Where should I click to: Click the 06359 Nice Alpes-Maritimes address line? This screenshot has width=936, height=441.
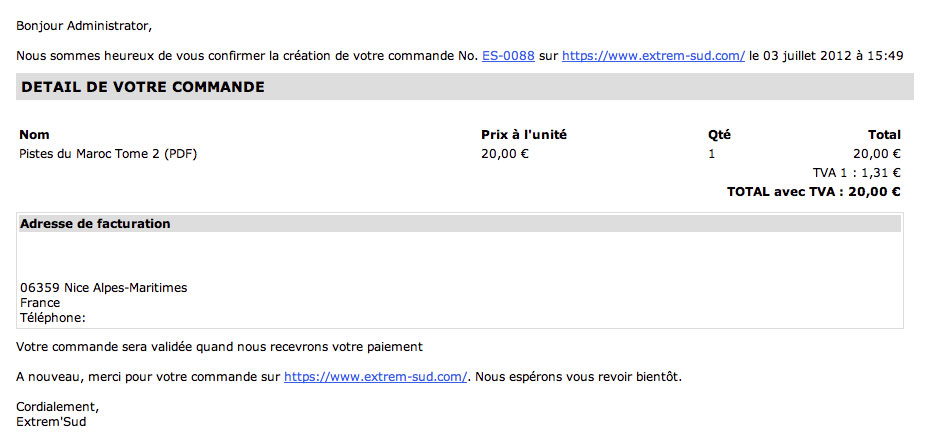pos(104,288)
